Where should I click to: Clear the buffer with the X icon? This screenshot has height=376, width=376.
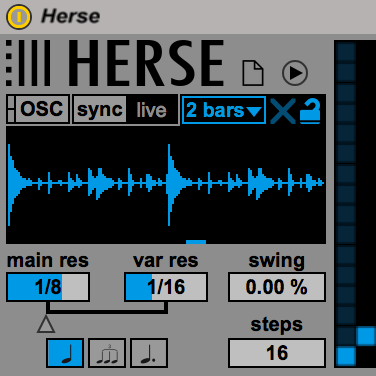[x=283, y=111]
